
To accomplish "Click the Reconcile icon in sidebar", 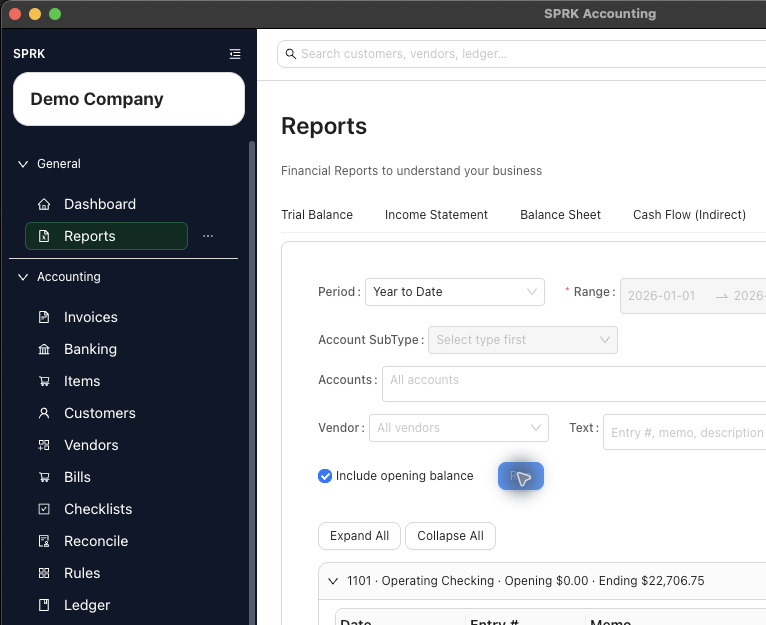I will pyautogui.click(x=44, y=541).
